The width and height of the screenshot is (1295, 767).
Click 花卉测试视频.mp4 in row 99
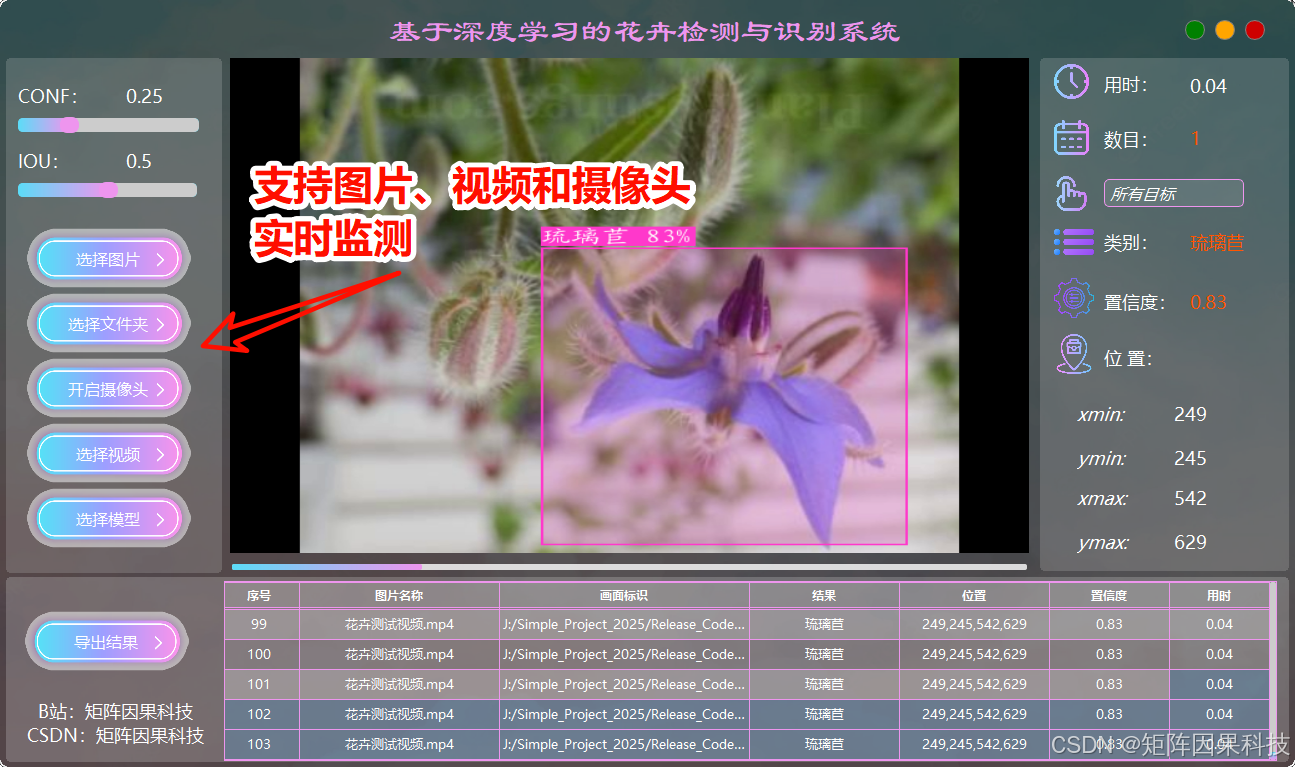coord(399,624)
